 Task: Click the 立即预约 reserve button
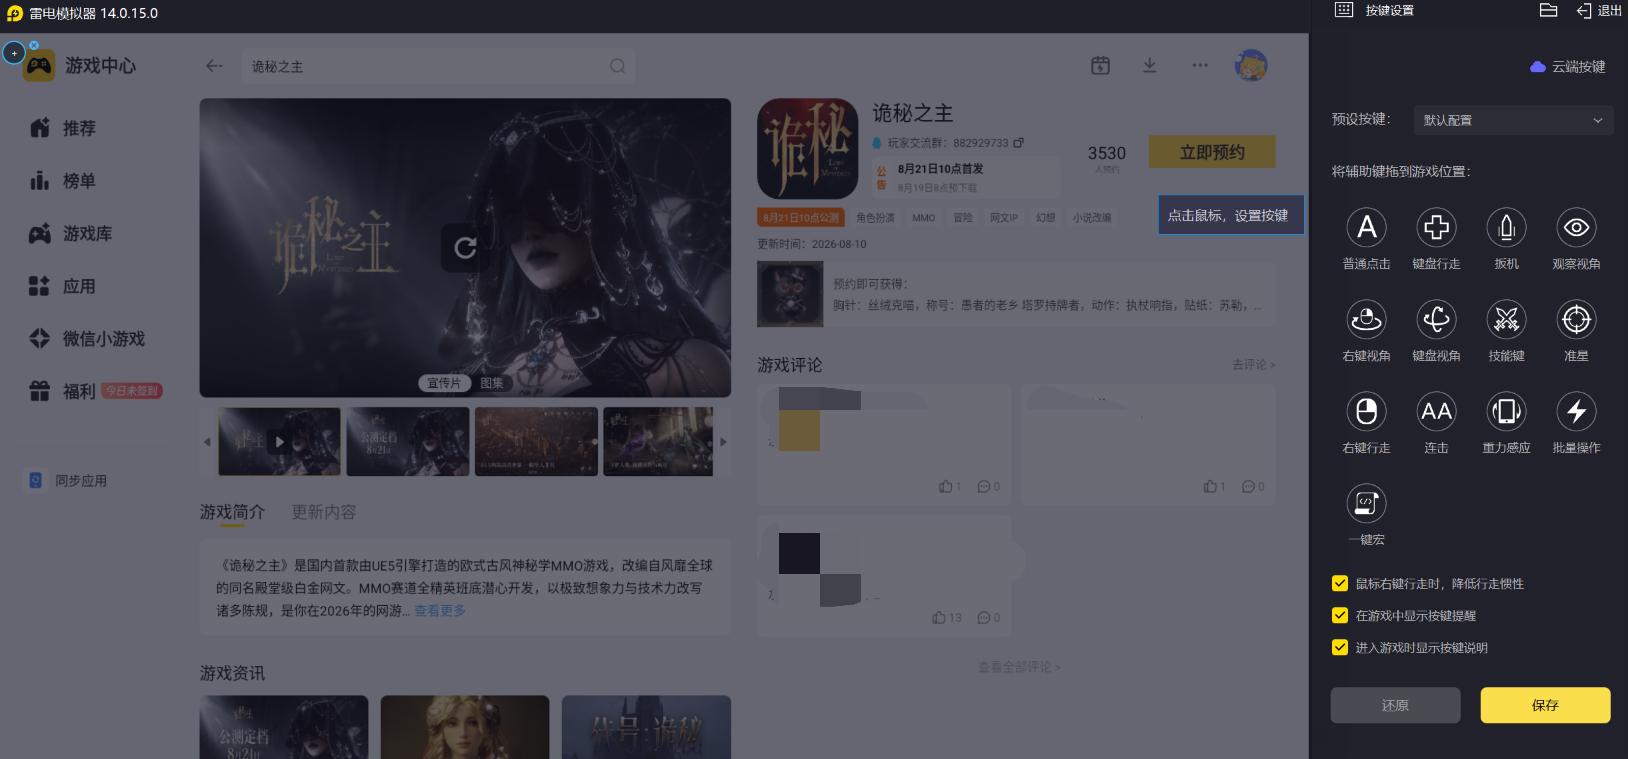click(1212, 152)
